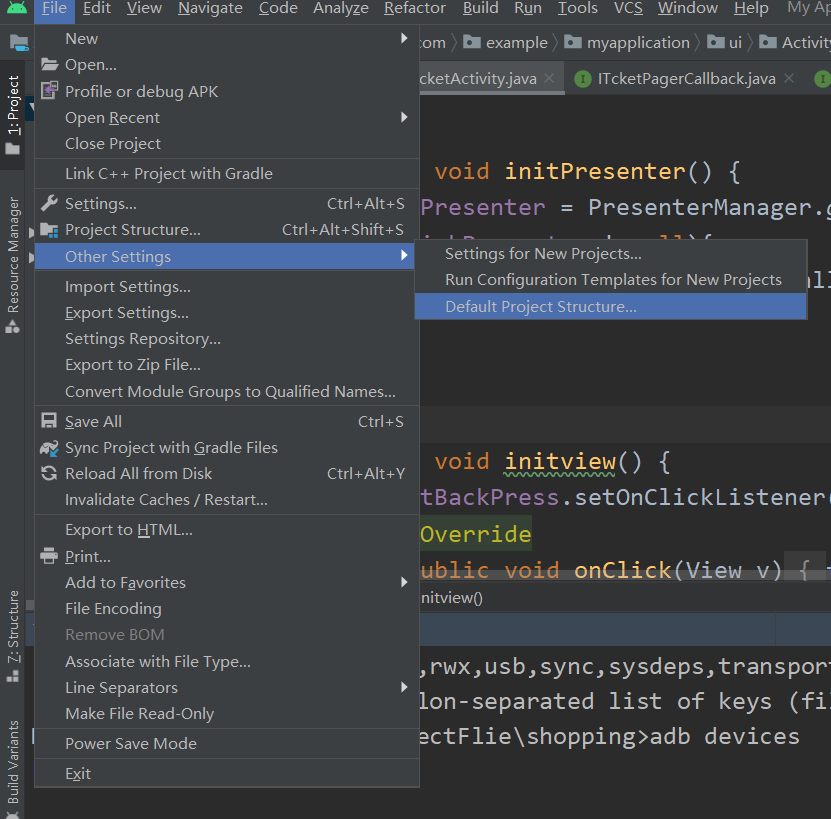831x819 pixels.
Task: Open the Tools menu
Action: point(578,8)
